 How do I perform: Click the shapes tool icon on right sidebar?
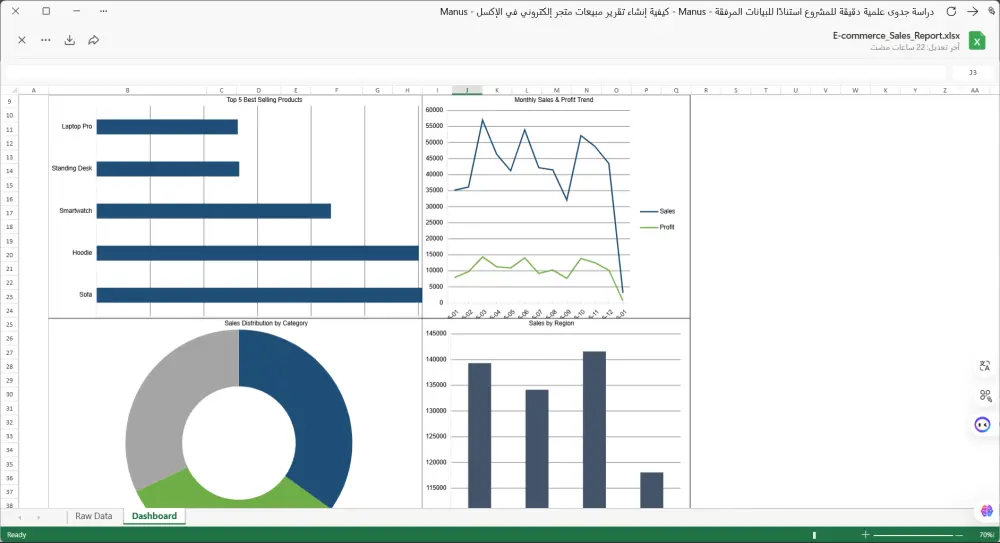click(x=985, y=396)
